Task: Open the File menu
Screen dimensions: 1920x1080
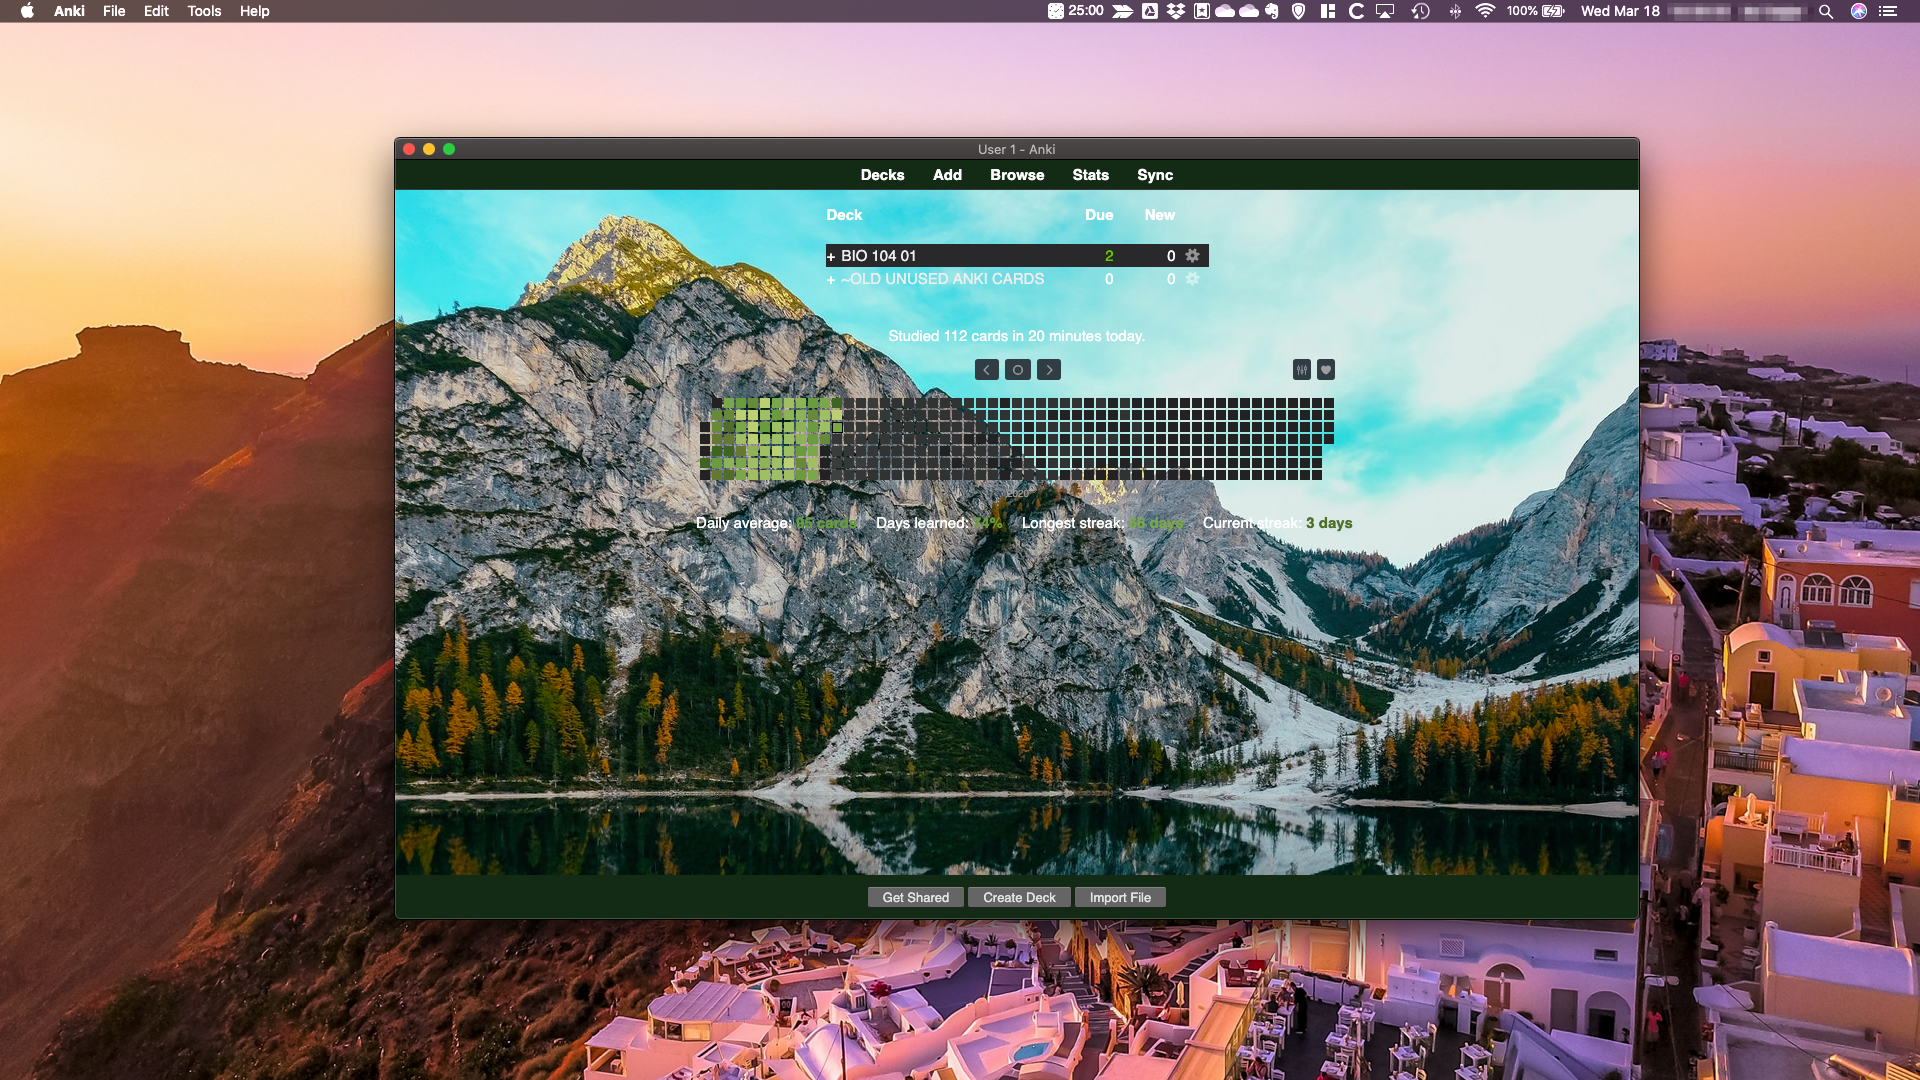Action: coord(114,11)
